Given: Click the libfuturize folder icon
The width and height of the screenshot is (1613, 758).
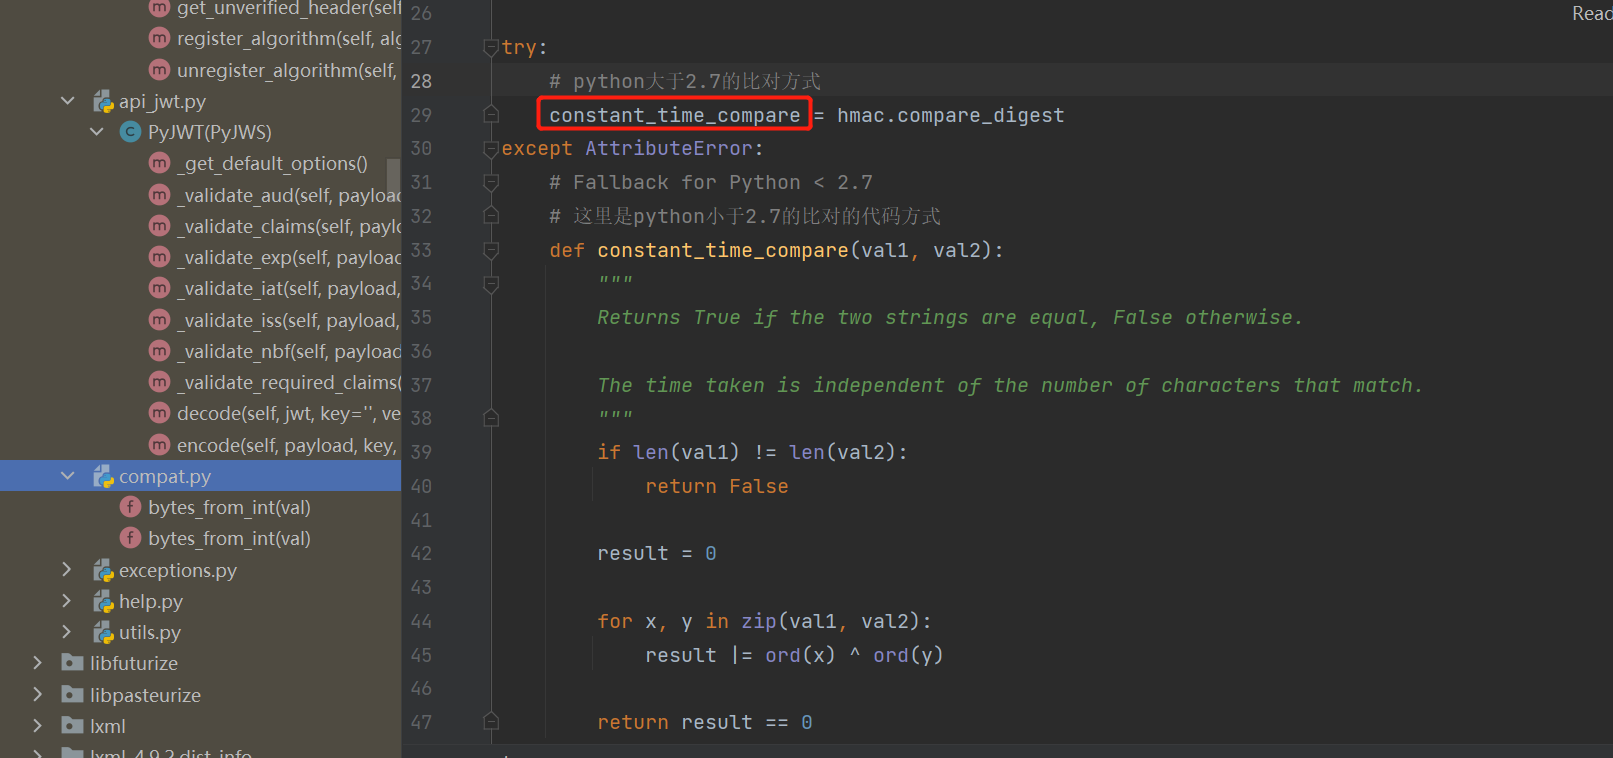Looking at the screenshot, I should pyautogui.click(x=72, y=662).
